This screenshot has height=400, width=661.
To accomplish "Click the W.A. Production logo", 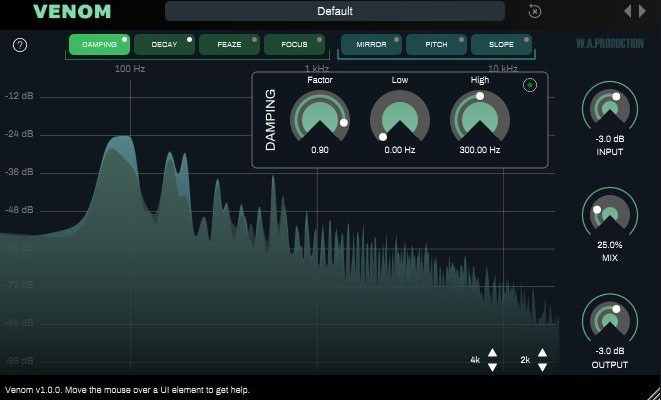I will pyautogui.click(x=609, y=44).
